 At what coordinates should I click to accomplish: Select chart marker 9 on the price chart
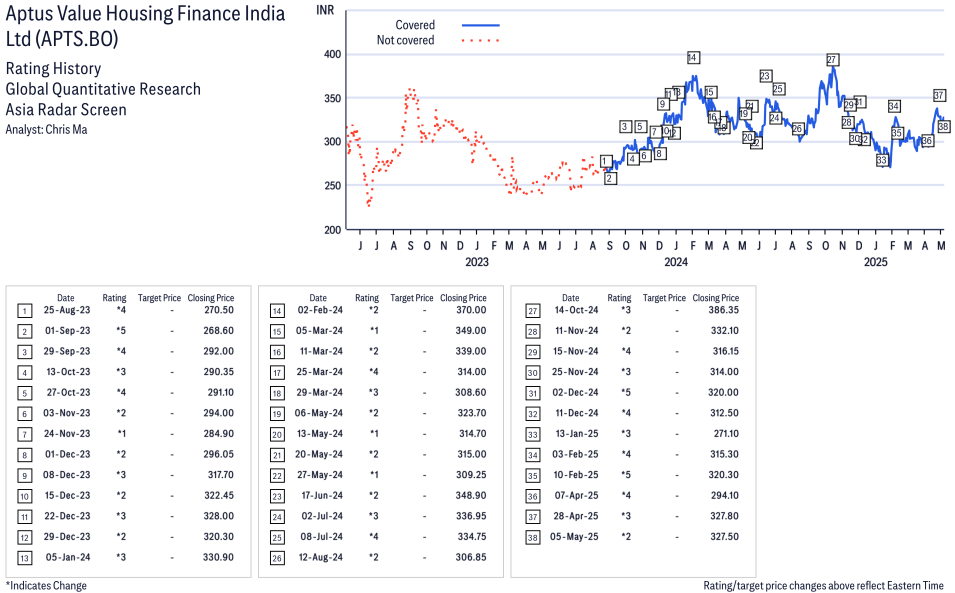[663, 104]
